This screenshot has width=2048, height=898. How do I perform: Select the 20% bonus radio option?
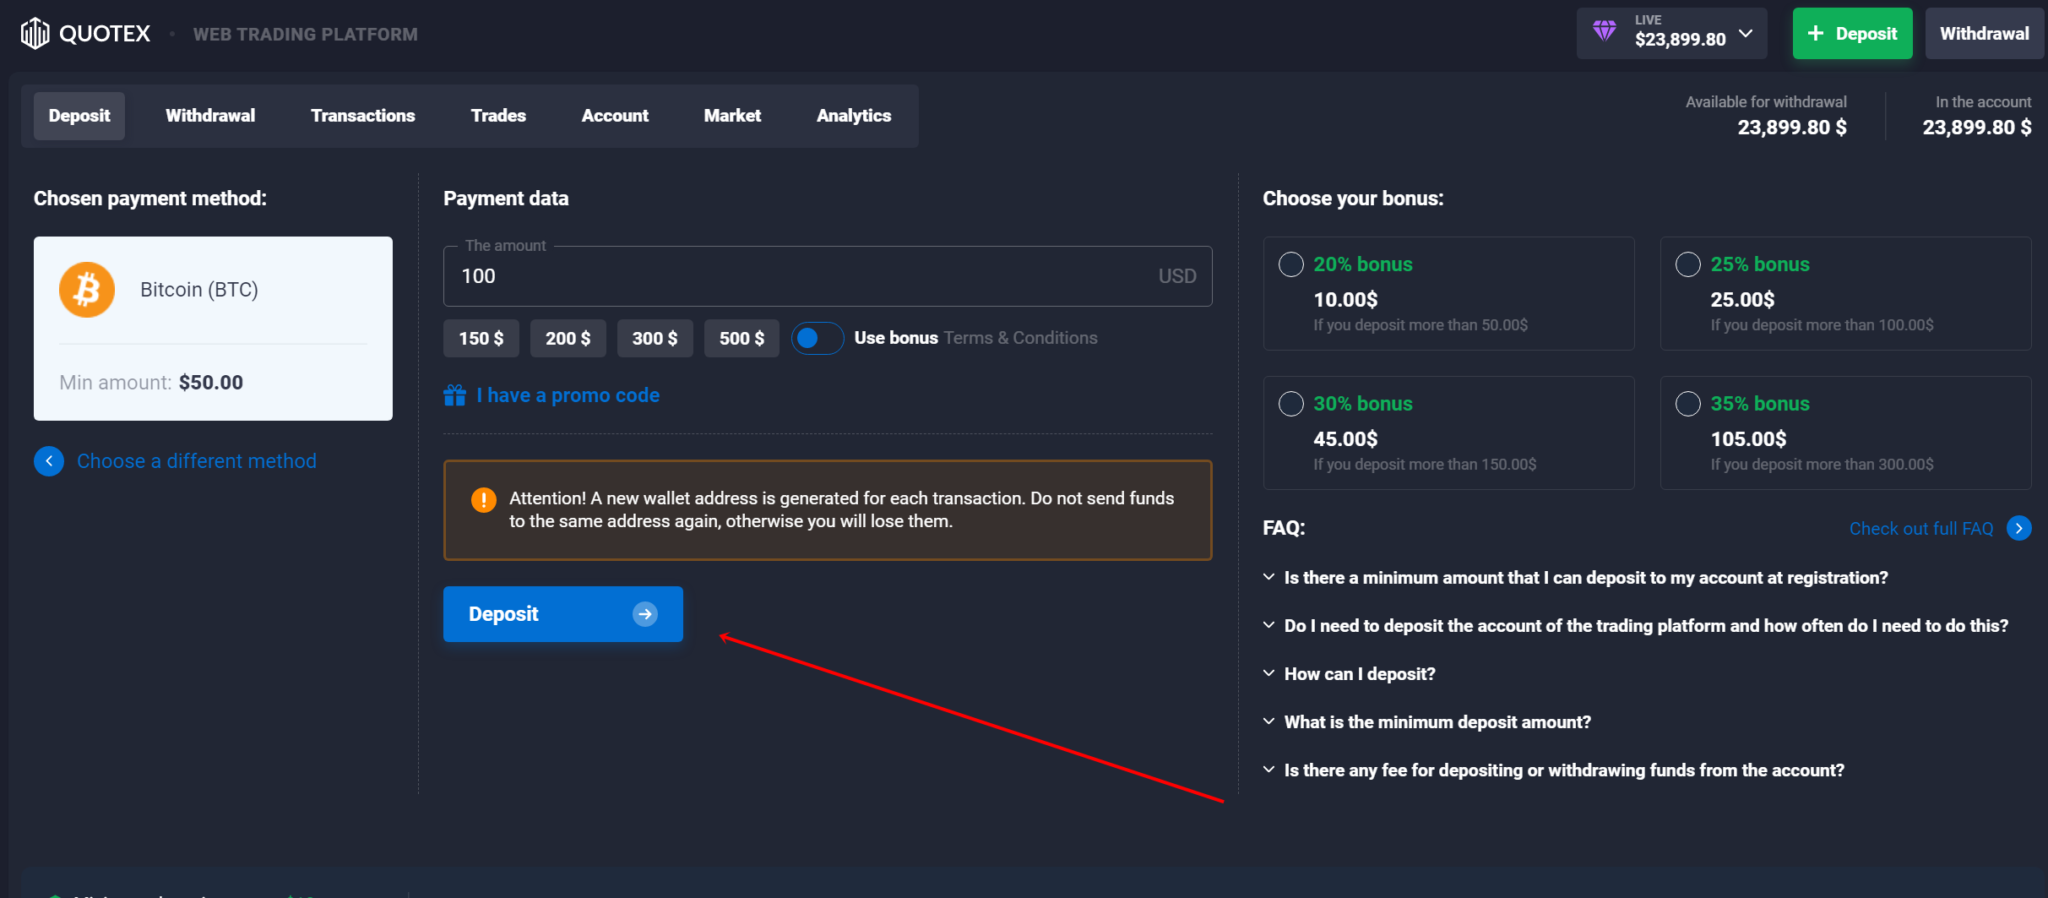point(1291,265)
